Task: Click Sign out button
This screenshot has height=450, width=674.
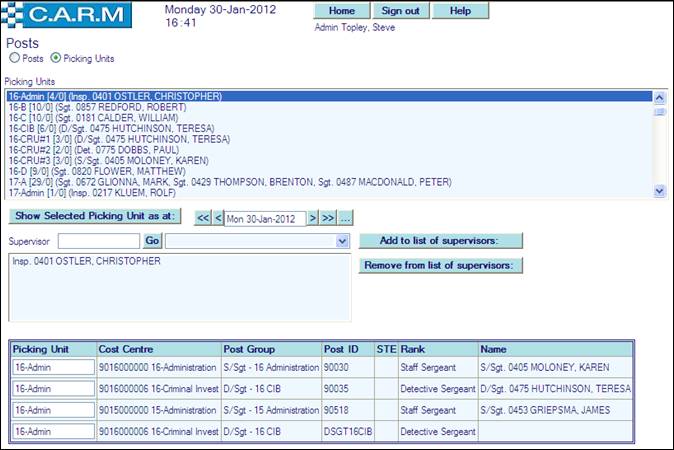Action: click(x=400, y=11)
